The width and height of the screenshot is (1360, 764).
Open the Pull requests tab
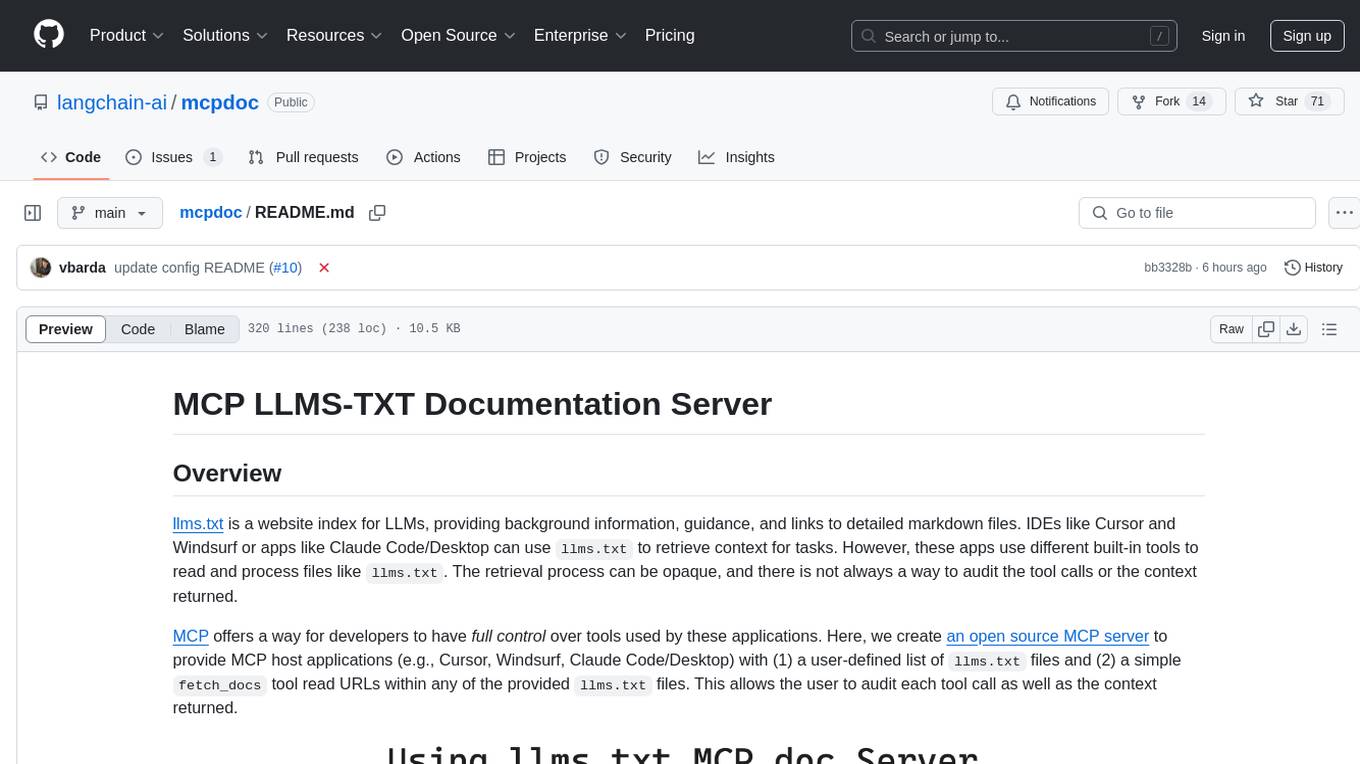(303, 157)
